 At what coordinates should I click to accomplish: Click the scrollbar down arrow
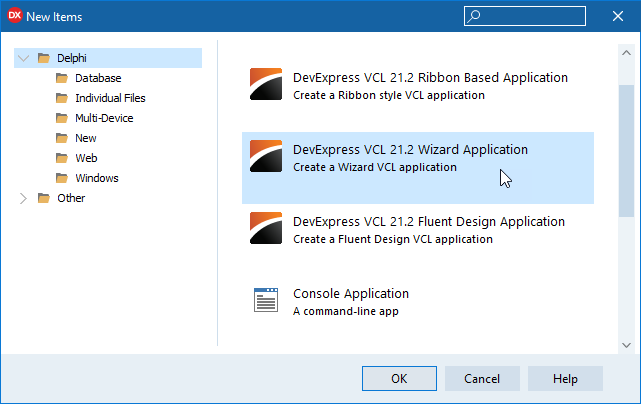coord(626,345)
